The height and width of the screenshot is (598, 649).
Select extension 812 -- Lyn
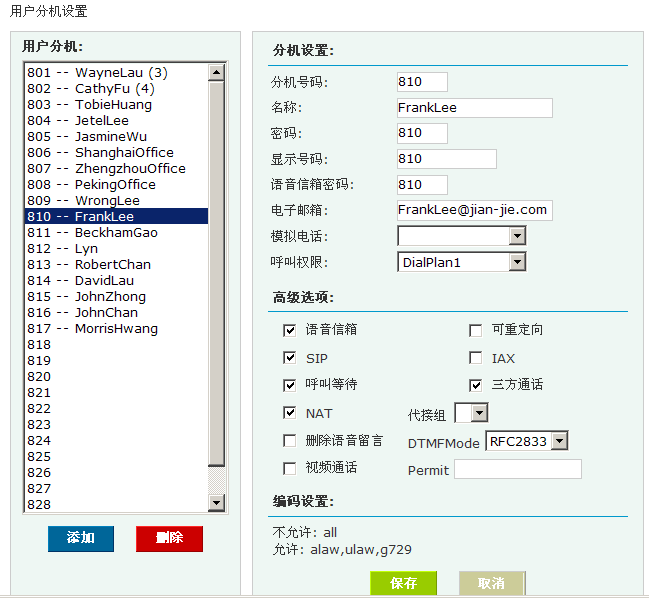click(x=116, y=248)
